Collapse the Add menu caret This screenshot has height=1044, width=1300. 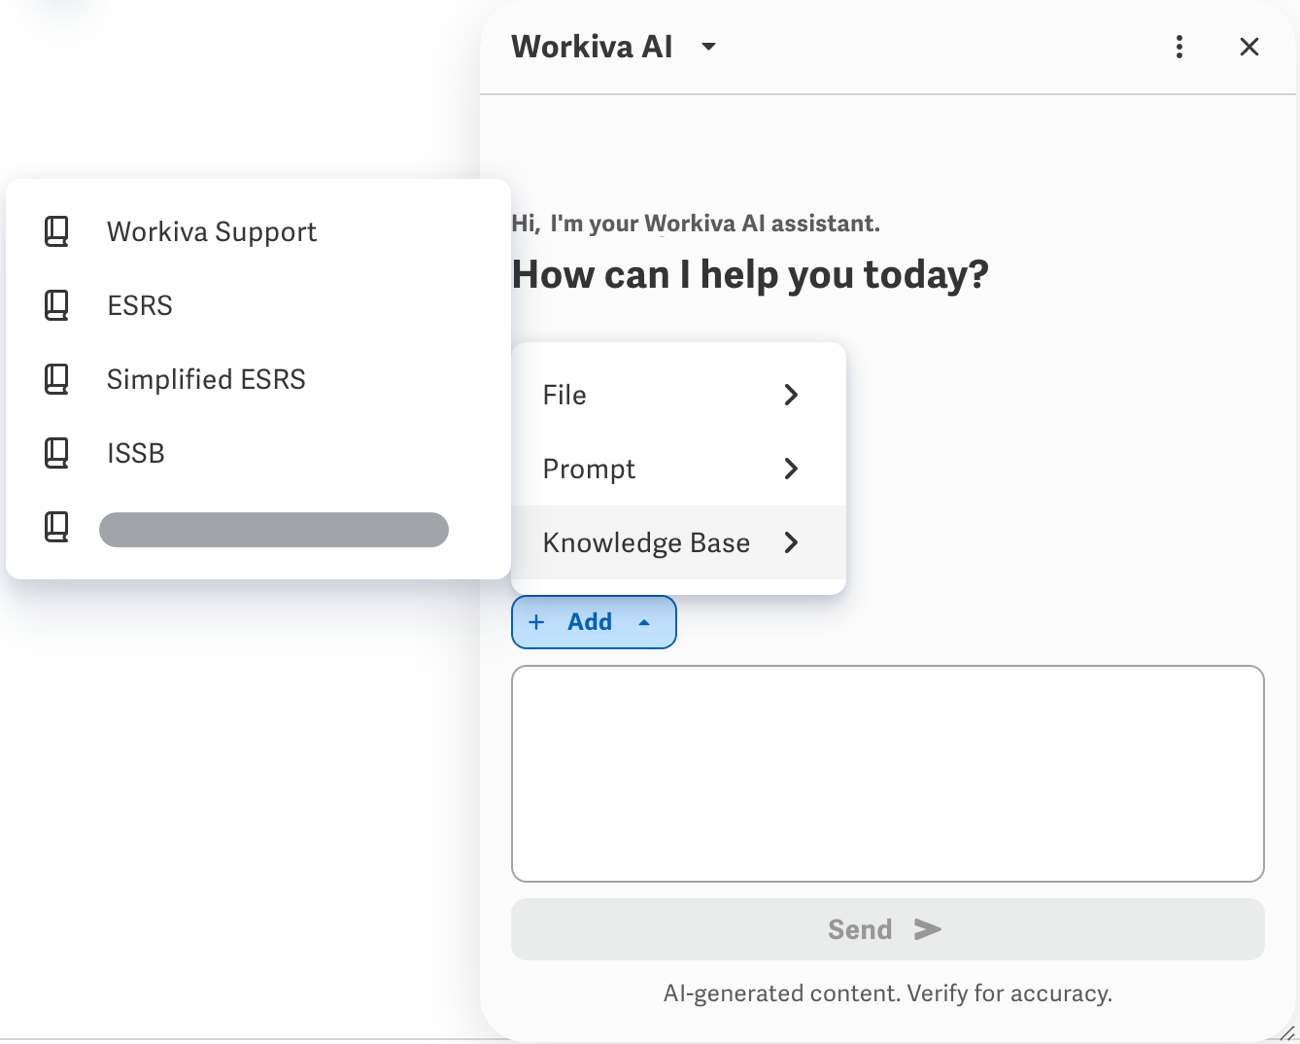point(645,622)
